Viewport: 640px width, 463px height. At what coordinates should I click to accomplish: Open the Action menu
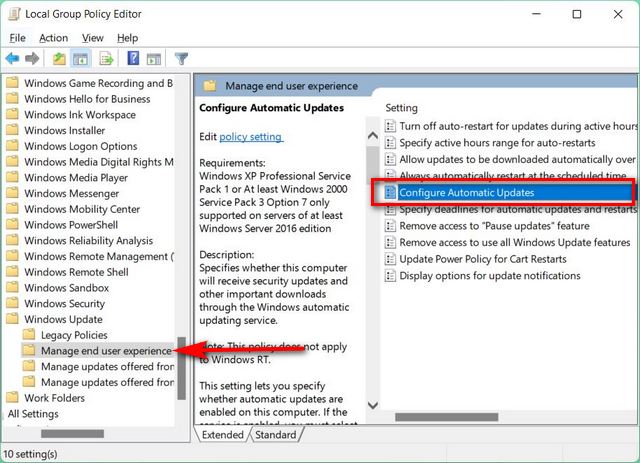click(53, 38)
